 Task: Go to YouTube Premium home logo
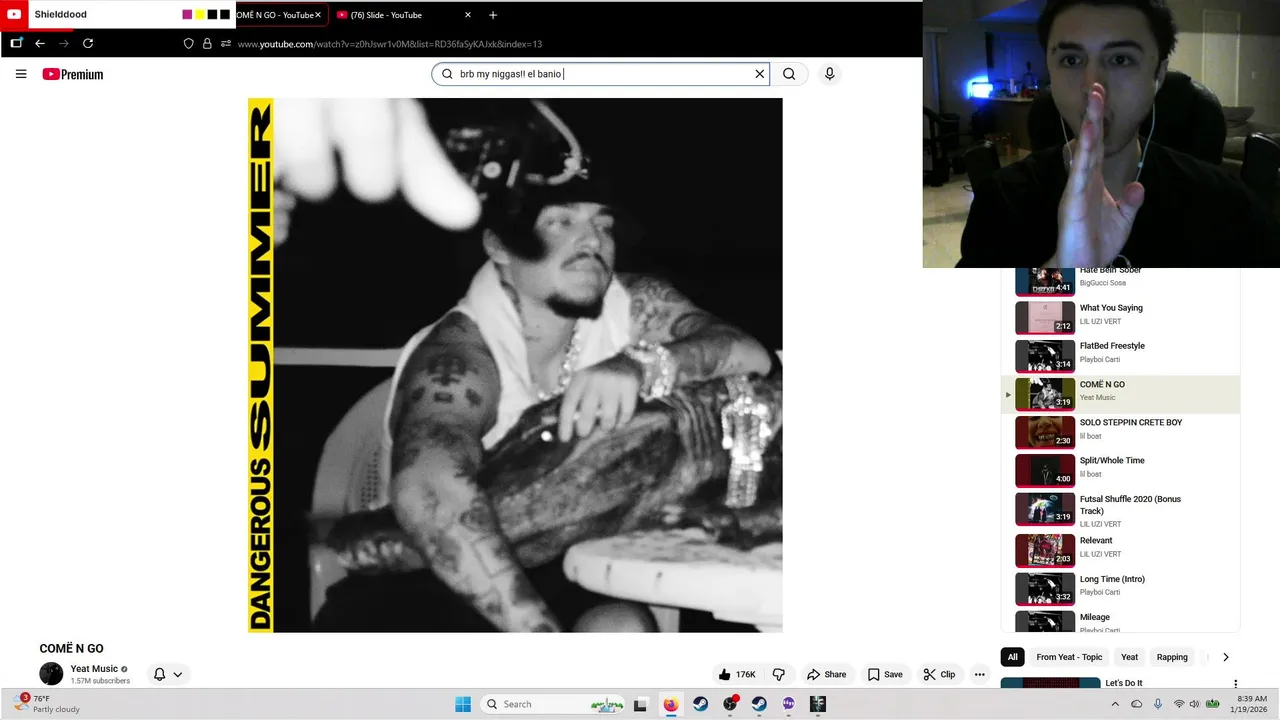[73, 74]
